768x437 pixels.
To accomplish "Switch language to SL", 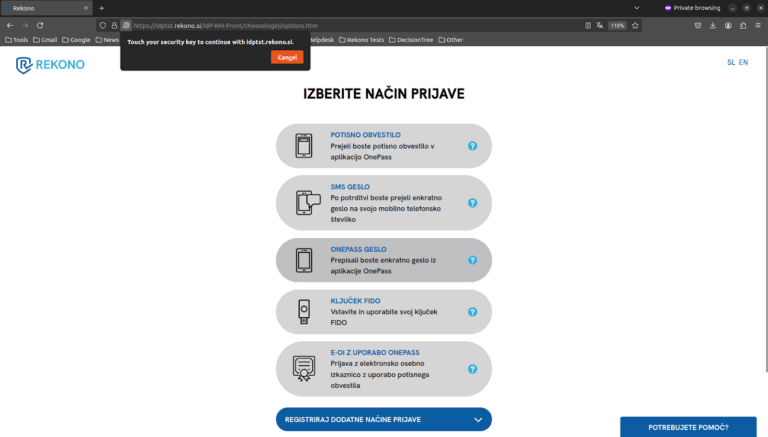I will pos(731,62).
